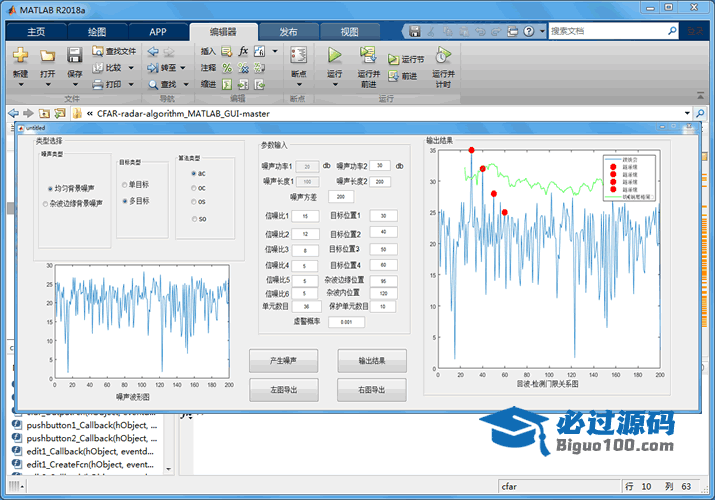Switch to the APP tab
Screen dimensions: 715x500
pyautogui.click(x=158, y=31)
